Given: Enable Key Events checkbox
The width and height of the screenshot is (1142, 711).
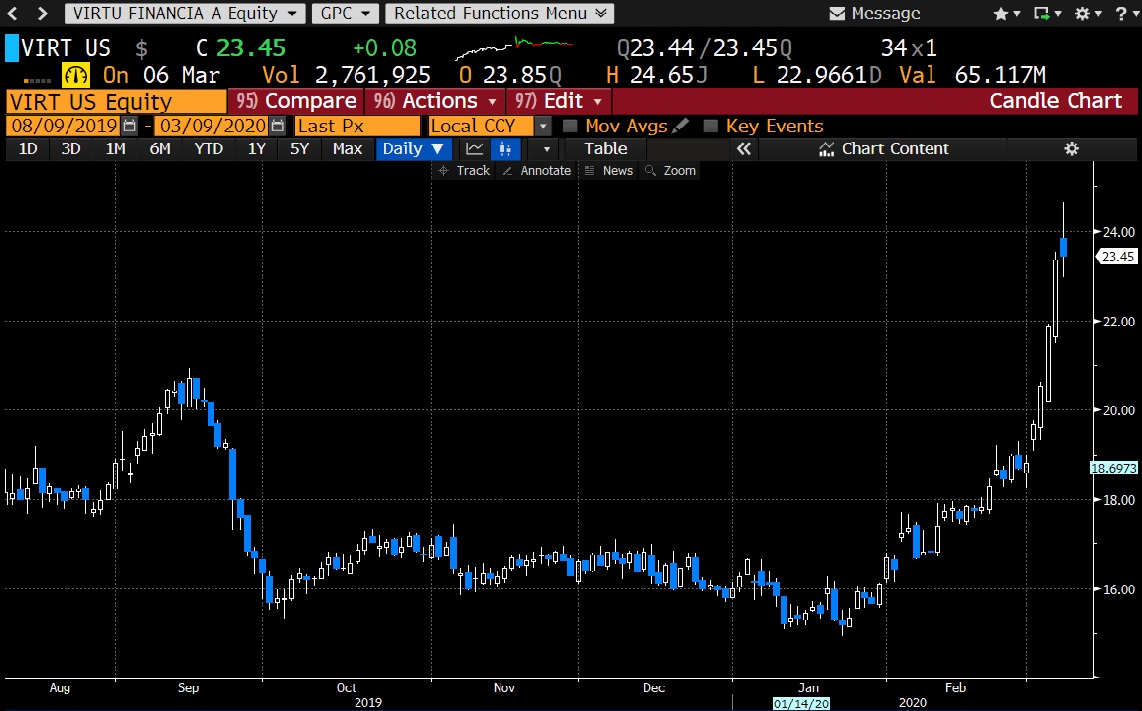Looking at the screenshot, I should click(711, 126).
